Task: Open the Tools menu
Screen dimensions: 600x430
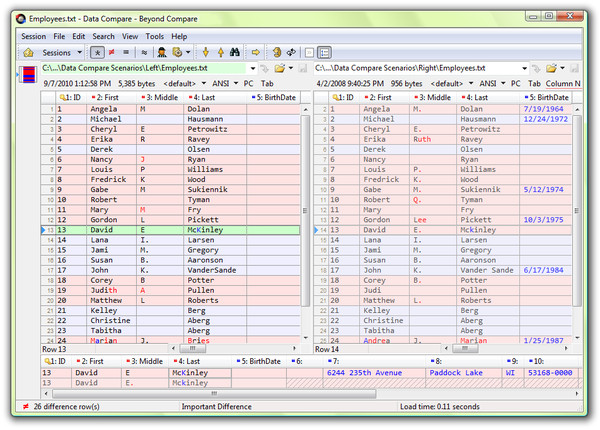Action: (x=155, y=36)
